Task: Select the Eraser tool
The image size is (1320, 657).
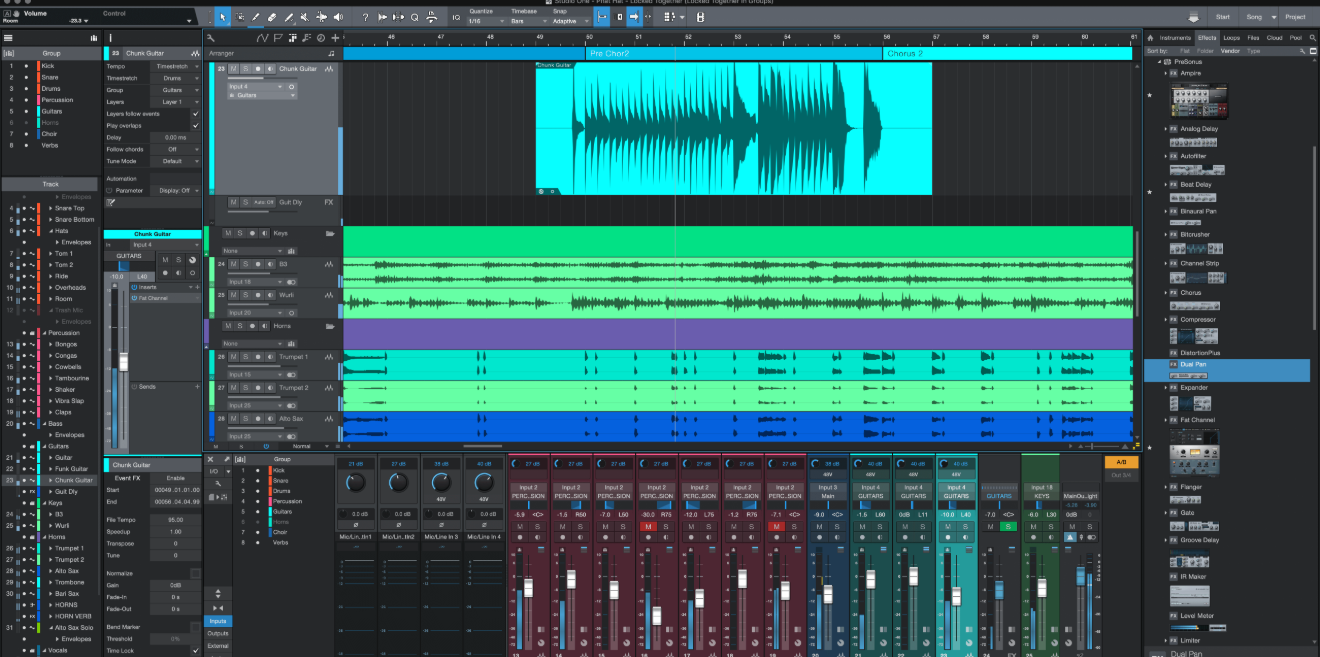Action: point(272,17)
